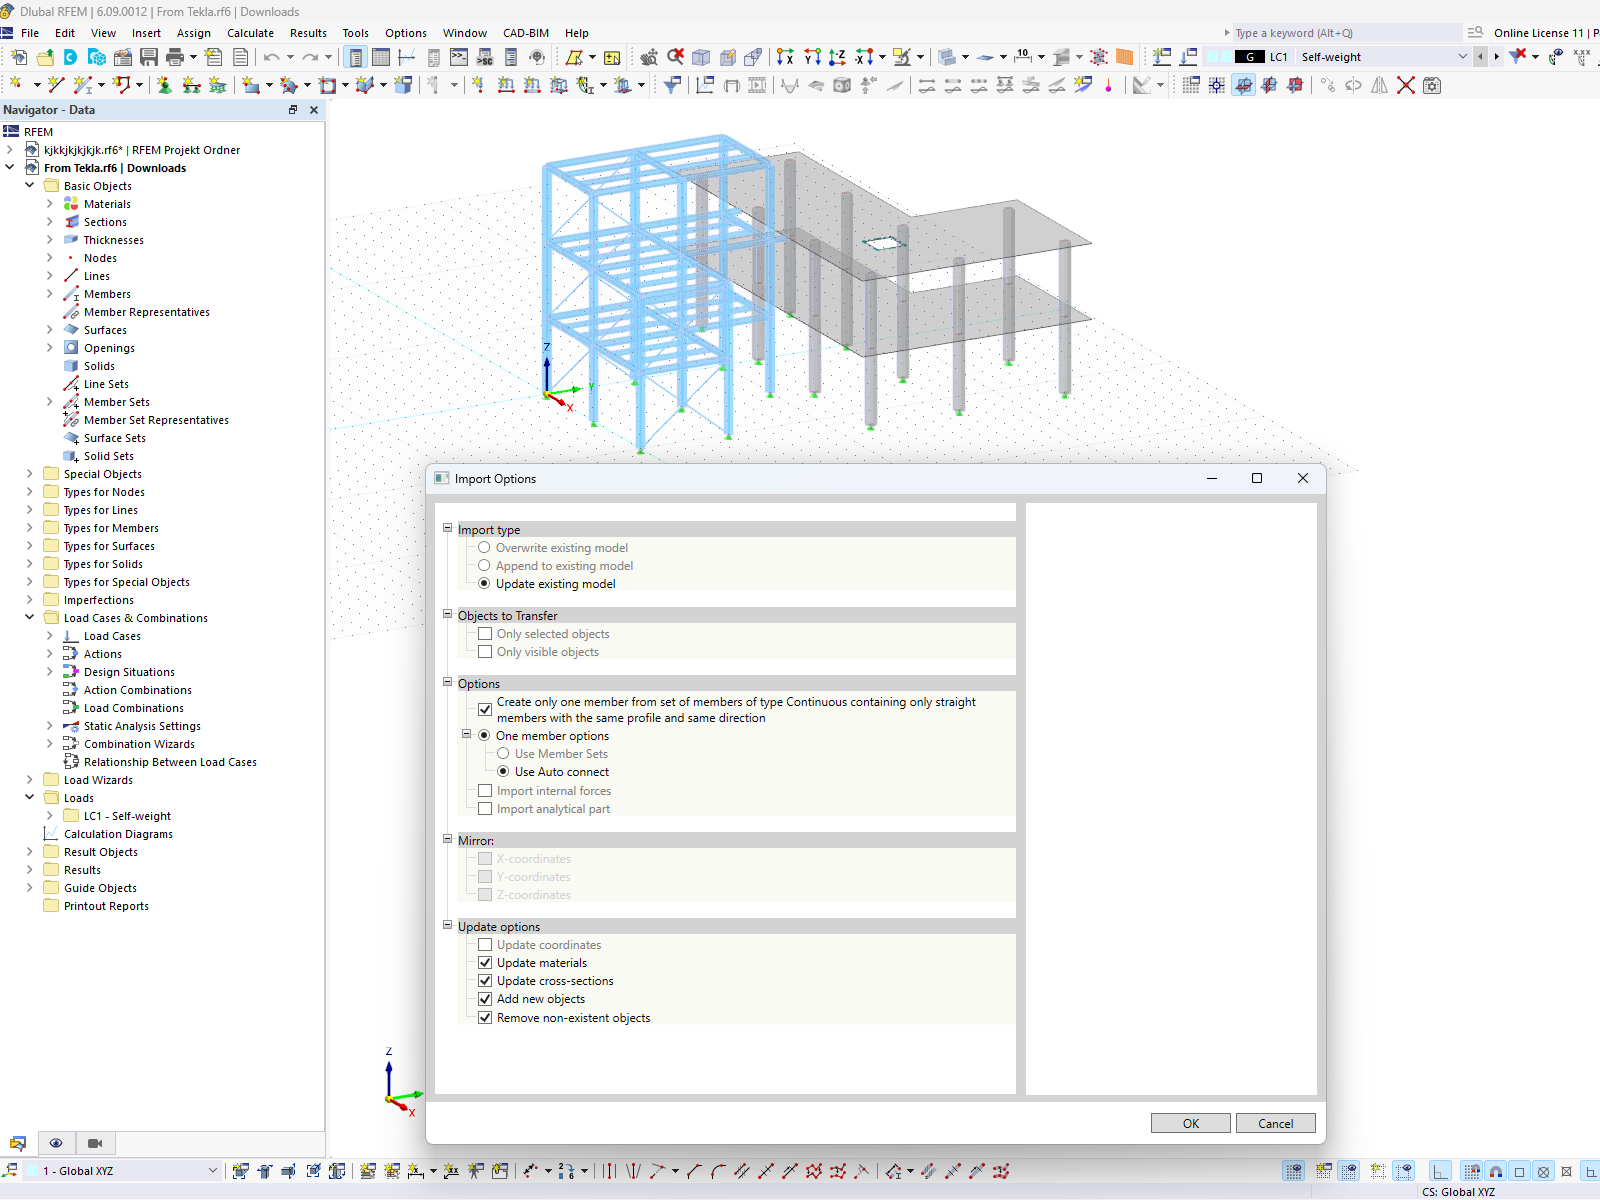Select the Overwrite existing model option
Image resolution: width=1600 pixels, height=1200 pixels.
(x=485, y=547)
